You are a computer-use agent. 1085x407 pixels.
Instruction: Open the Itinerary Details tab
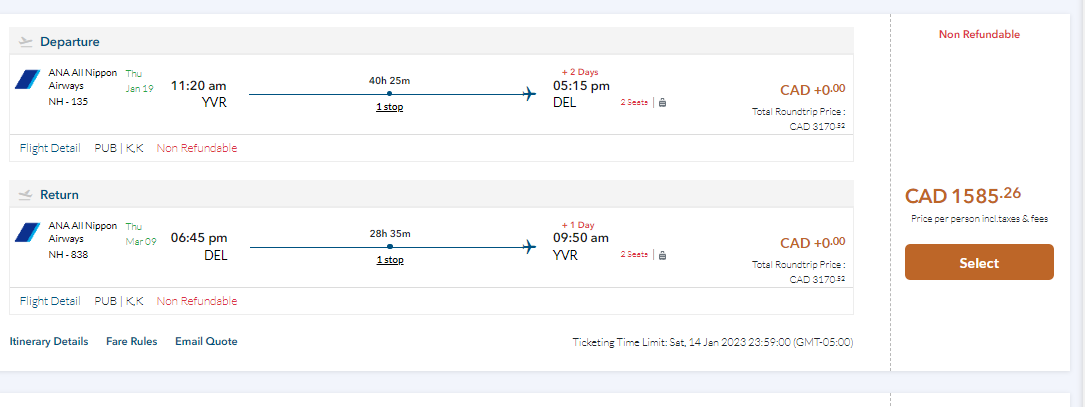[x=49, y=341]
